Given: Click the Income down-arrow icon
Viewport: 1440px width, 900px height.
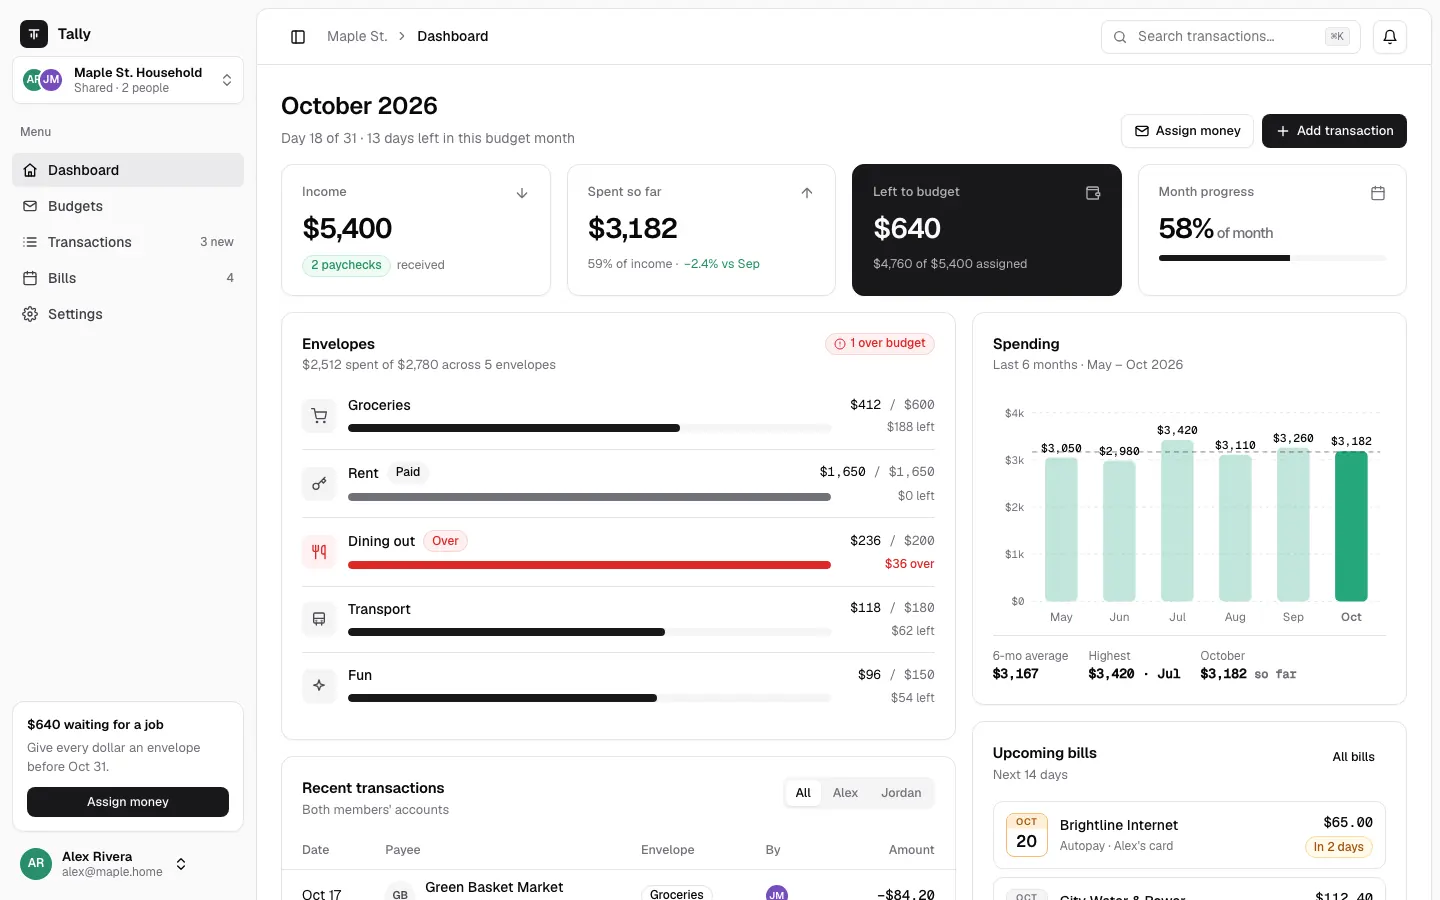Looking at the screenshot, I should [522, 193].
